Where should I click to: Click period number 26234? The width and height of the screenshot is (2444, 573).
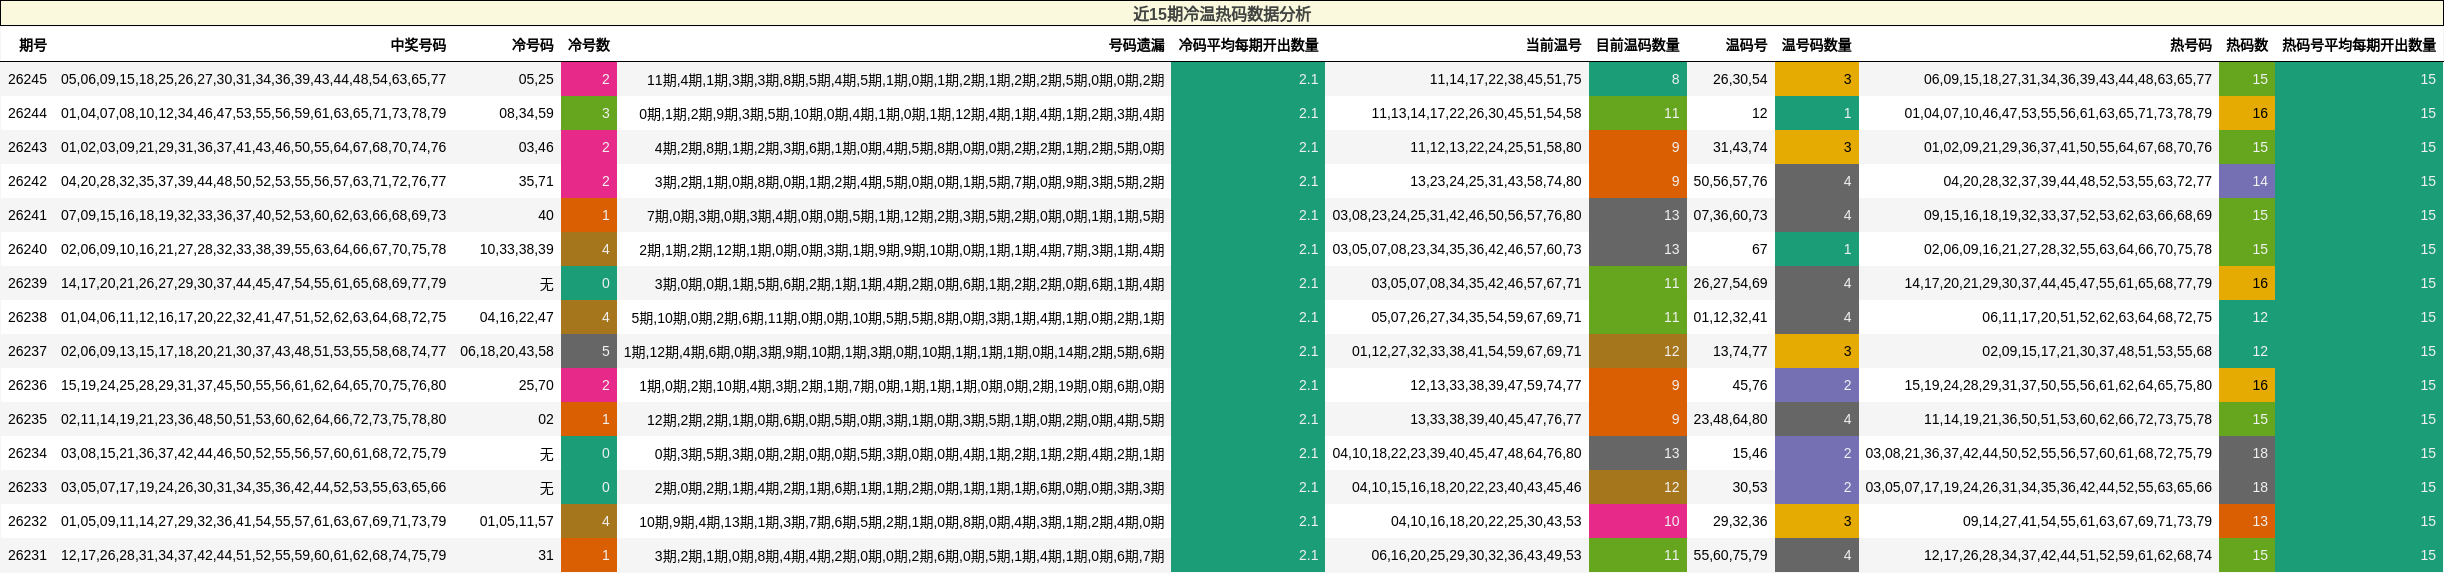(27, 453)
